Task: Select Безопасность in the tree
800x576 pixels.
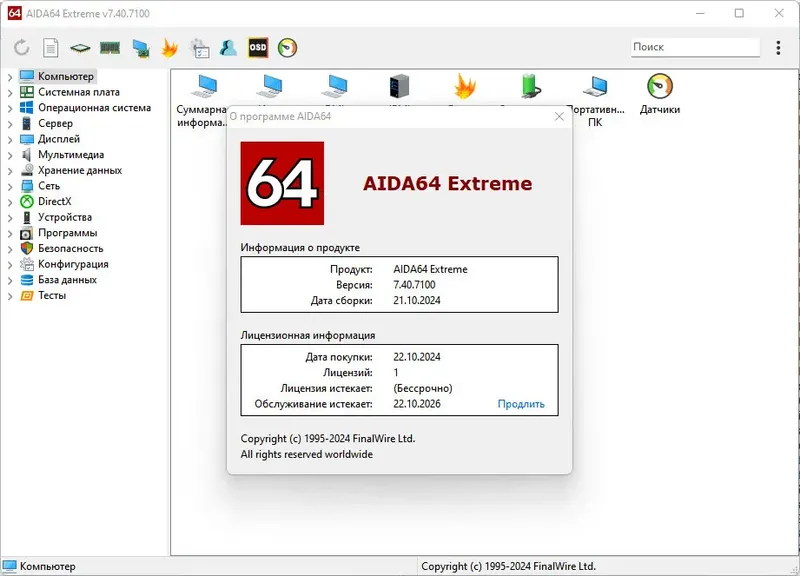Action: pos(70,248)
